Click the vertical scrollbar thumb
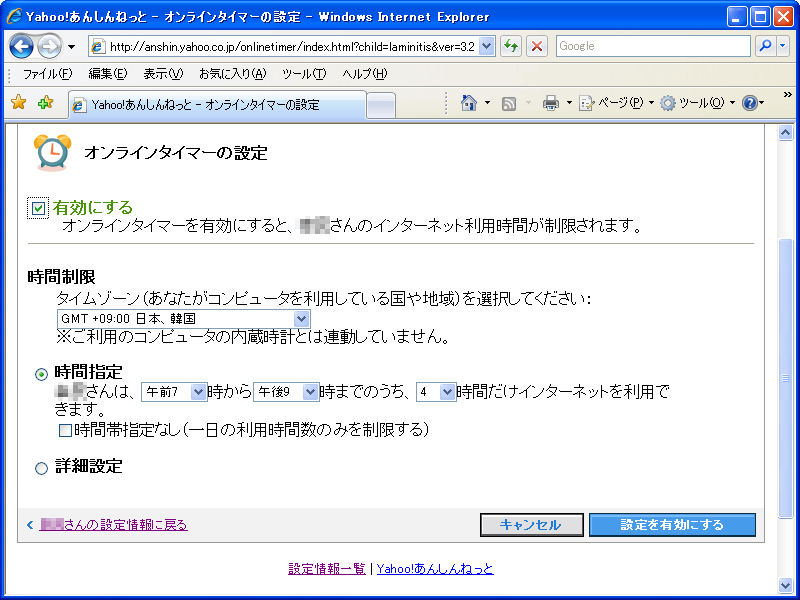The image size is (800, 600). (x=786, y=378)
